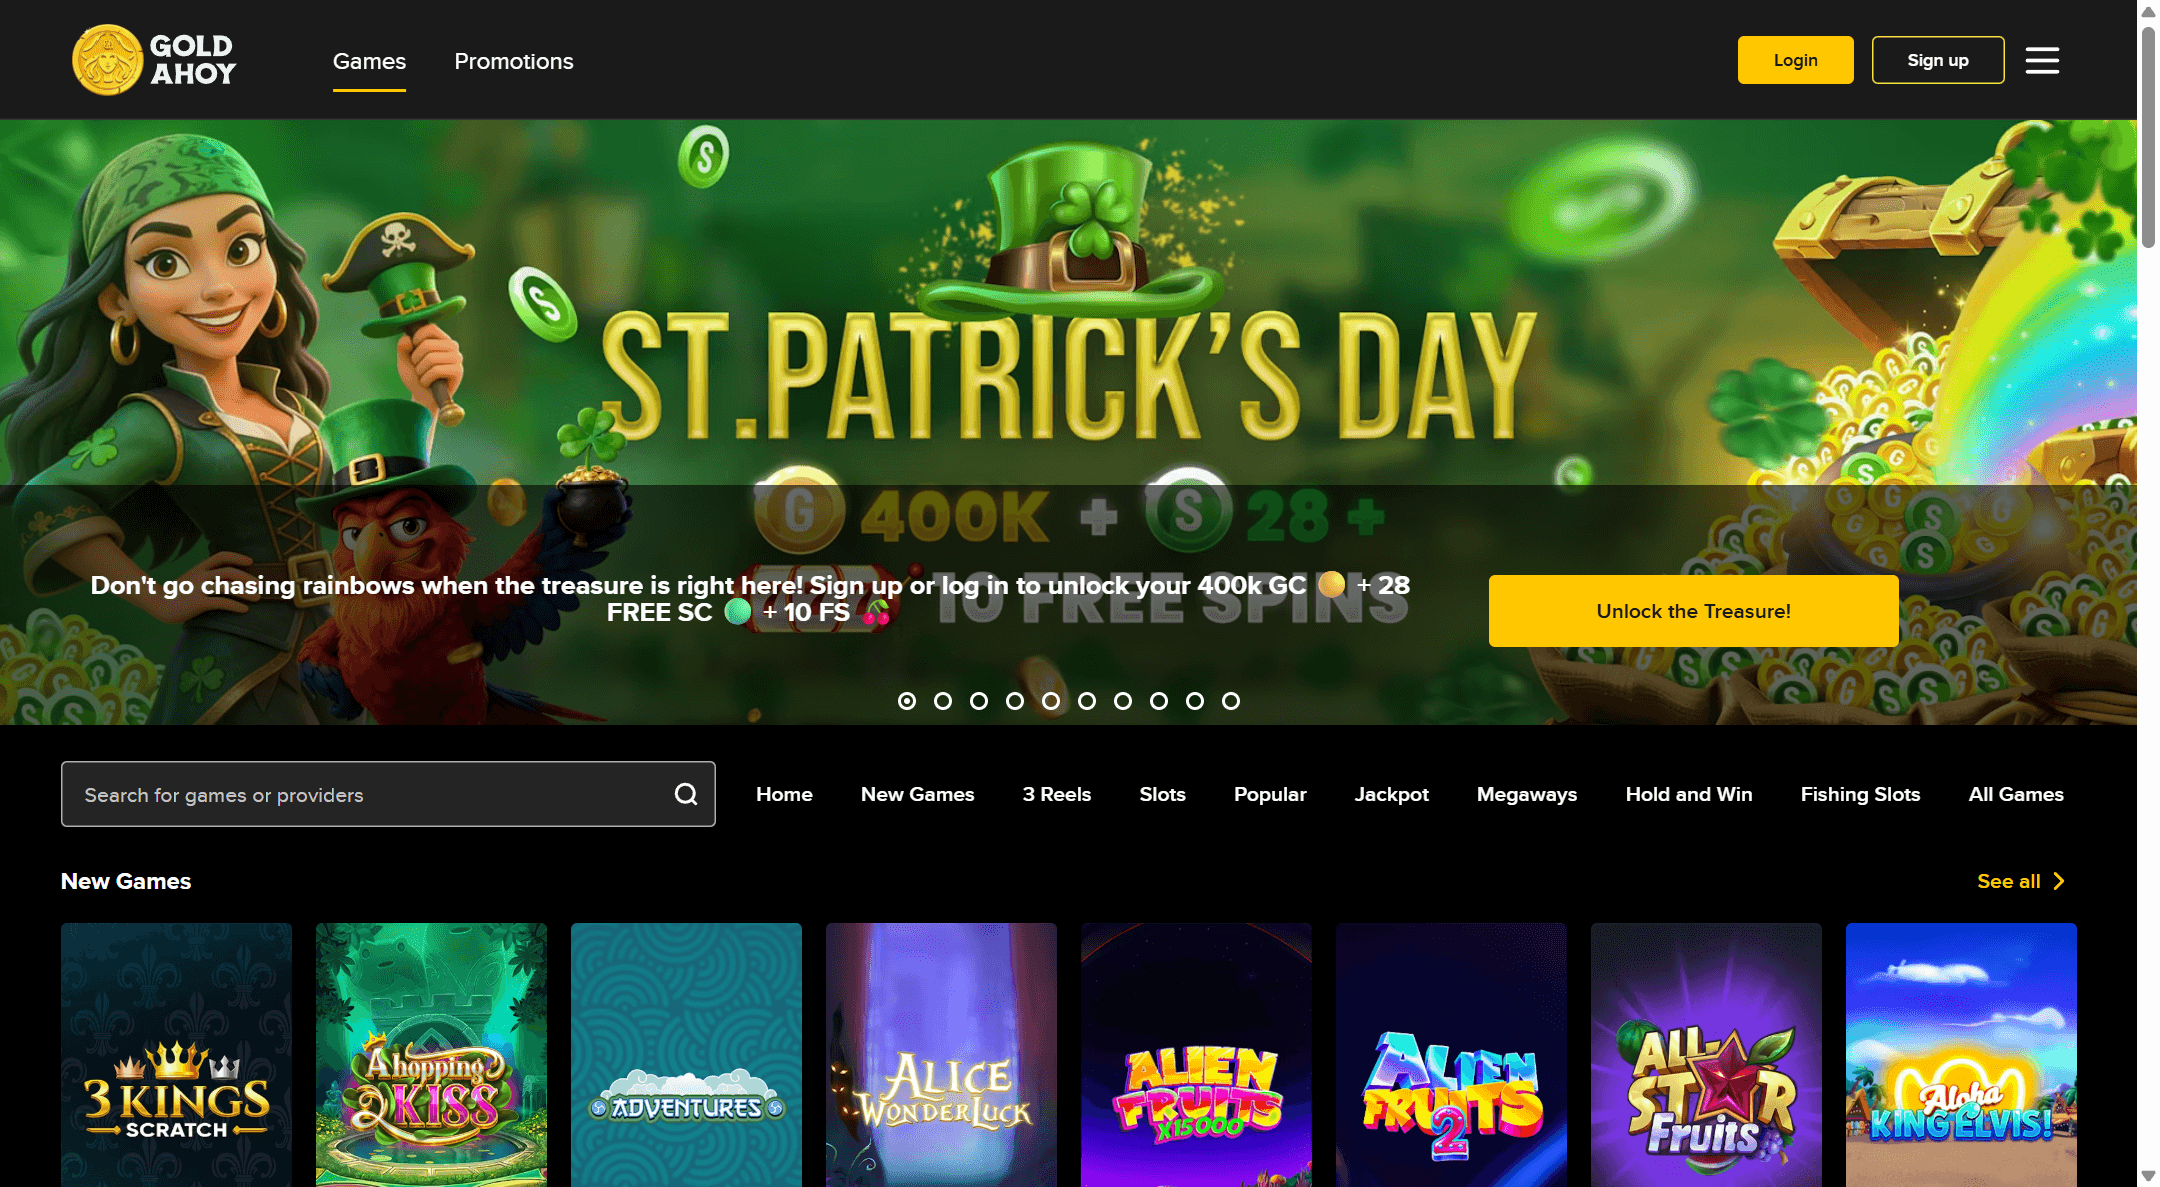Select the fifth carousel slide dot
Image resolution: width=2160 pixels, height=1187 pixels.
point(1051,701)
